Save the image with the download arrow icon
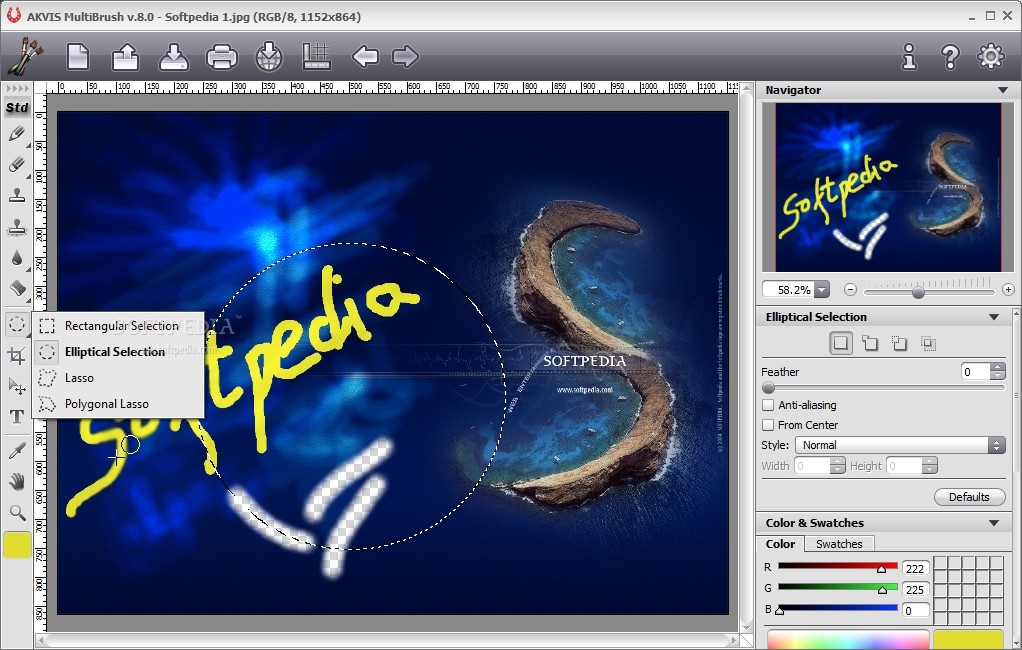The width and height of the screenshot is (1022, 650). click(x=174, y=56)
